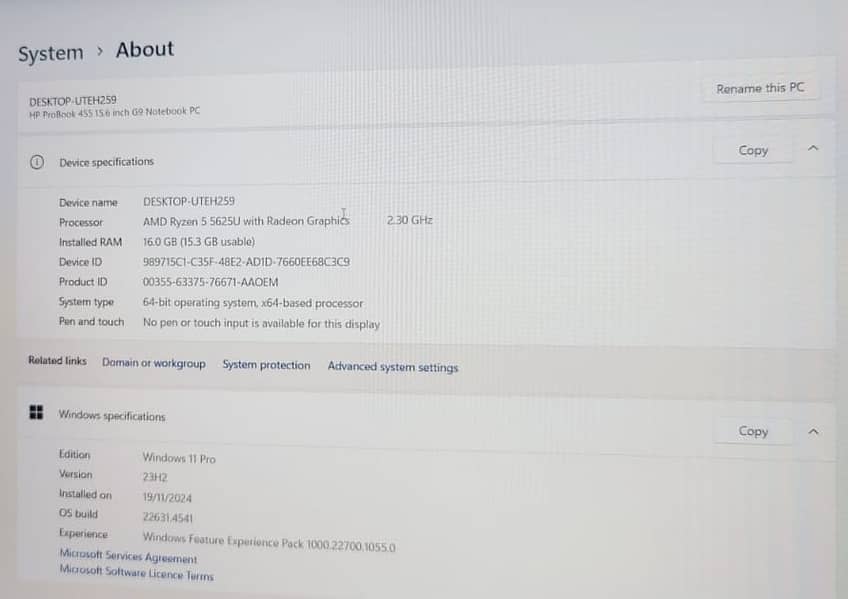Collapse the Windows specifications section
Screen dimensions: 848x599
(x=813, y=431)
